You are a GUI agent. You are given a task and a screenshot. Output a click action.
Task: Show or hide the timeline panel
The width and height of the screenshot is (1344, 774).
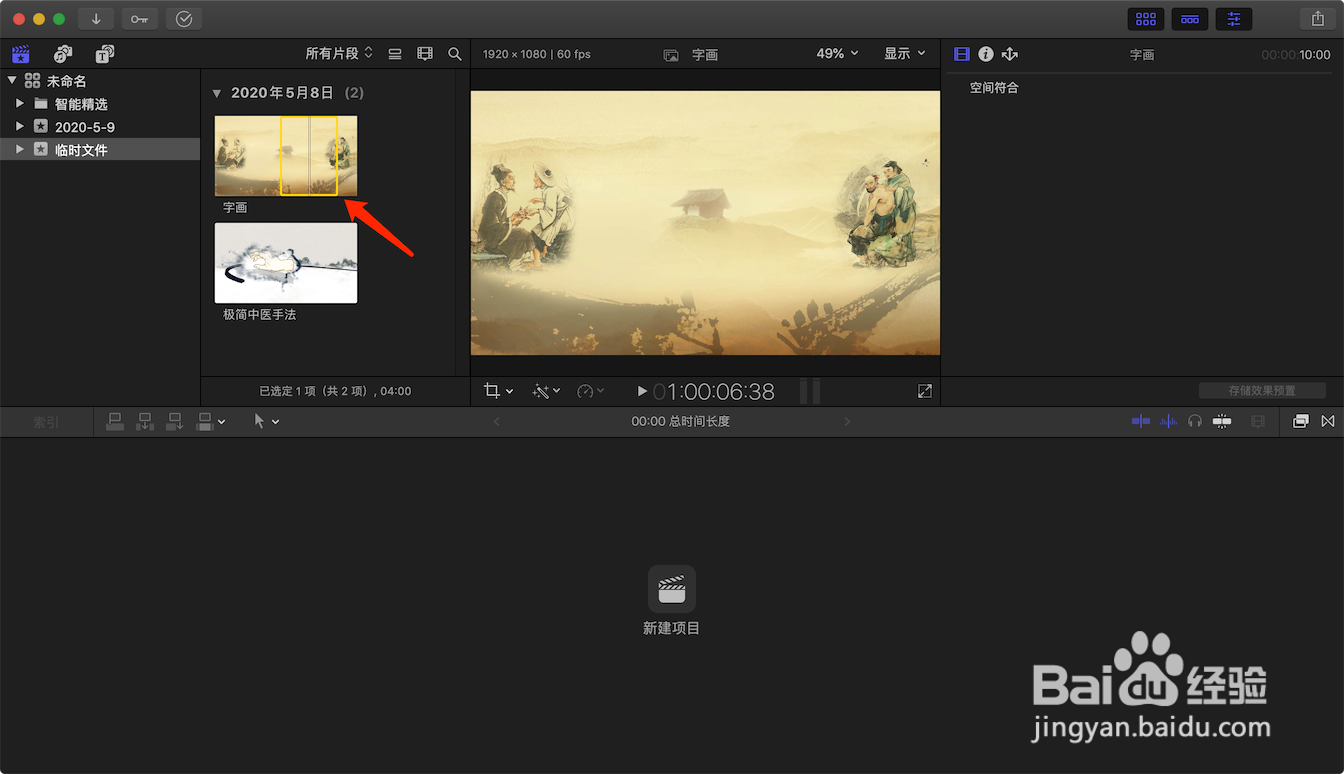point(1190,19)
